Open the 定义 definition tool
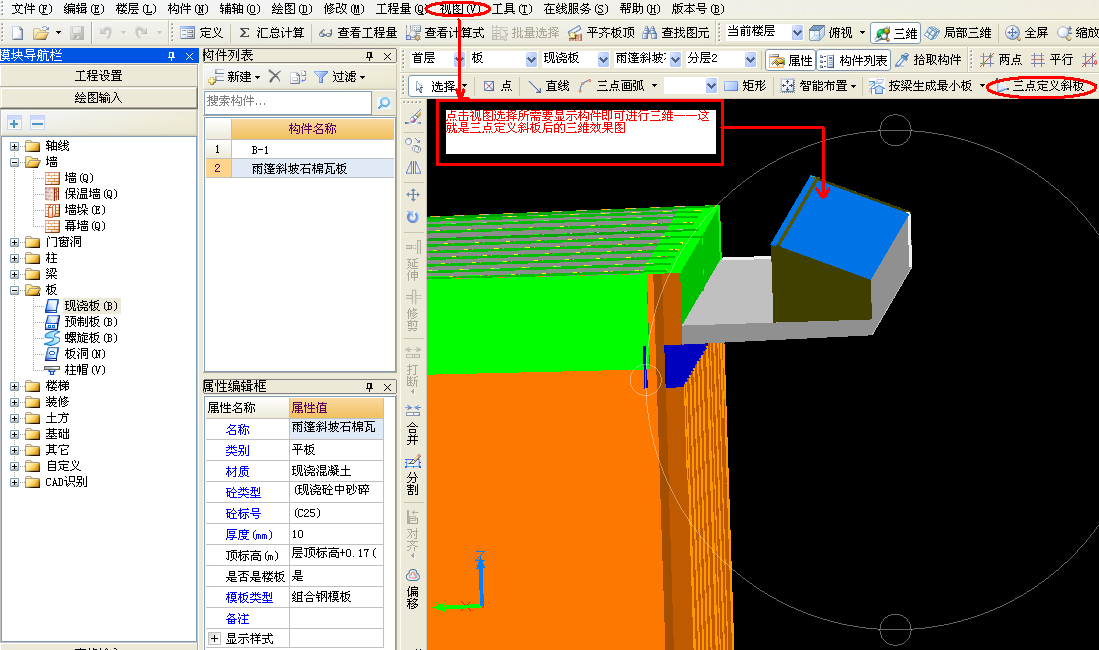 201,33
